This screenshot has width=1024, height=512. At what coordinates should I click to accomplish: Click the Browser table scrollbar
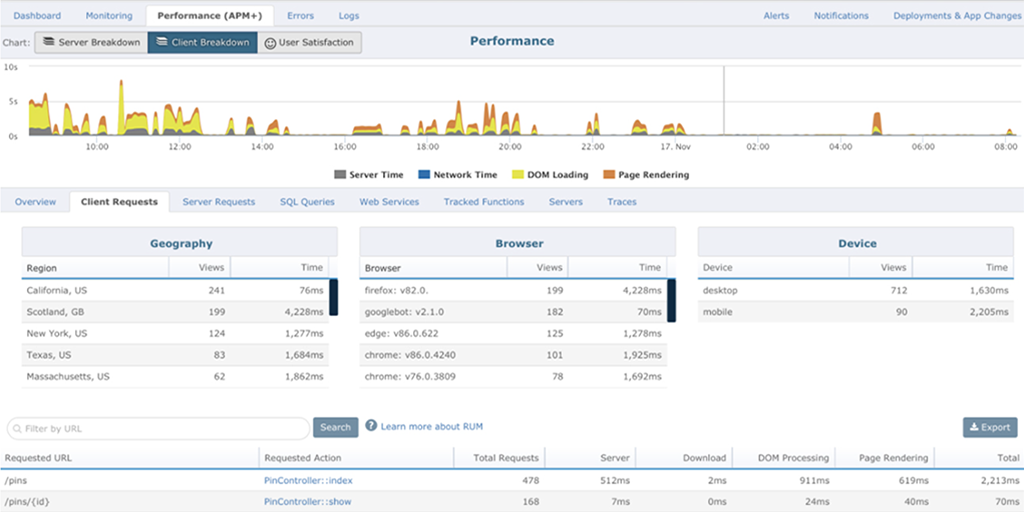click(671, 300)
